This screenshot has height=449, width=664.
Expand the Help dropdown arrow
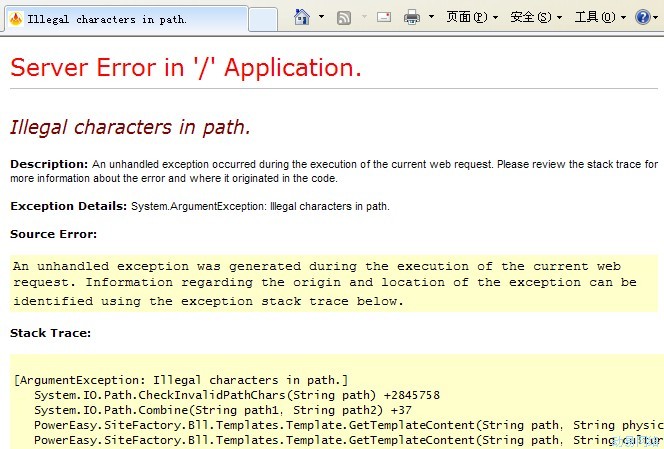tap(657, 17)
